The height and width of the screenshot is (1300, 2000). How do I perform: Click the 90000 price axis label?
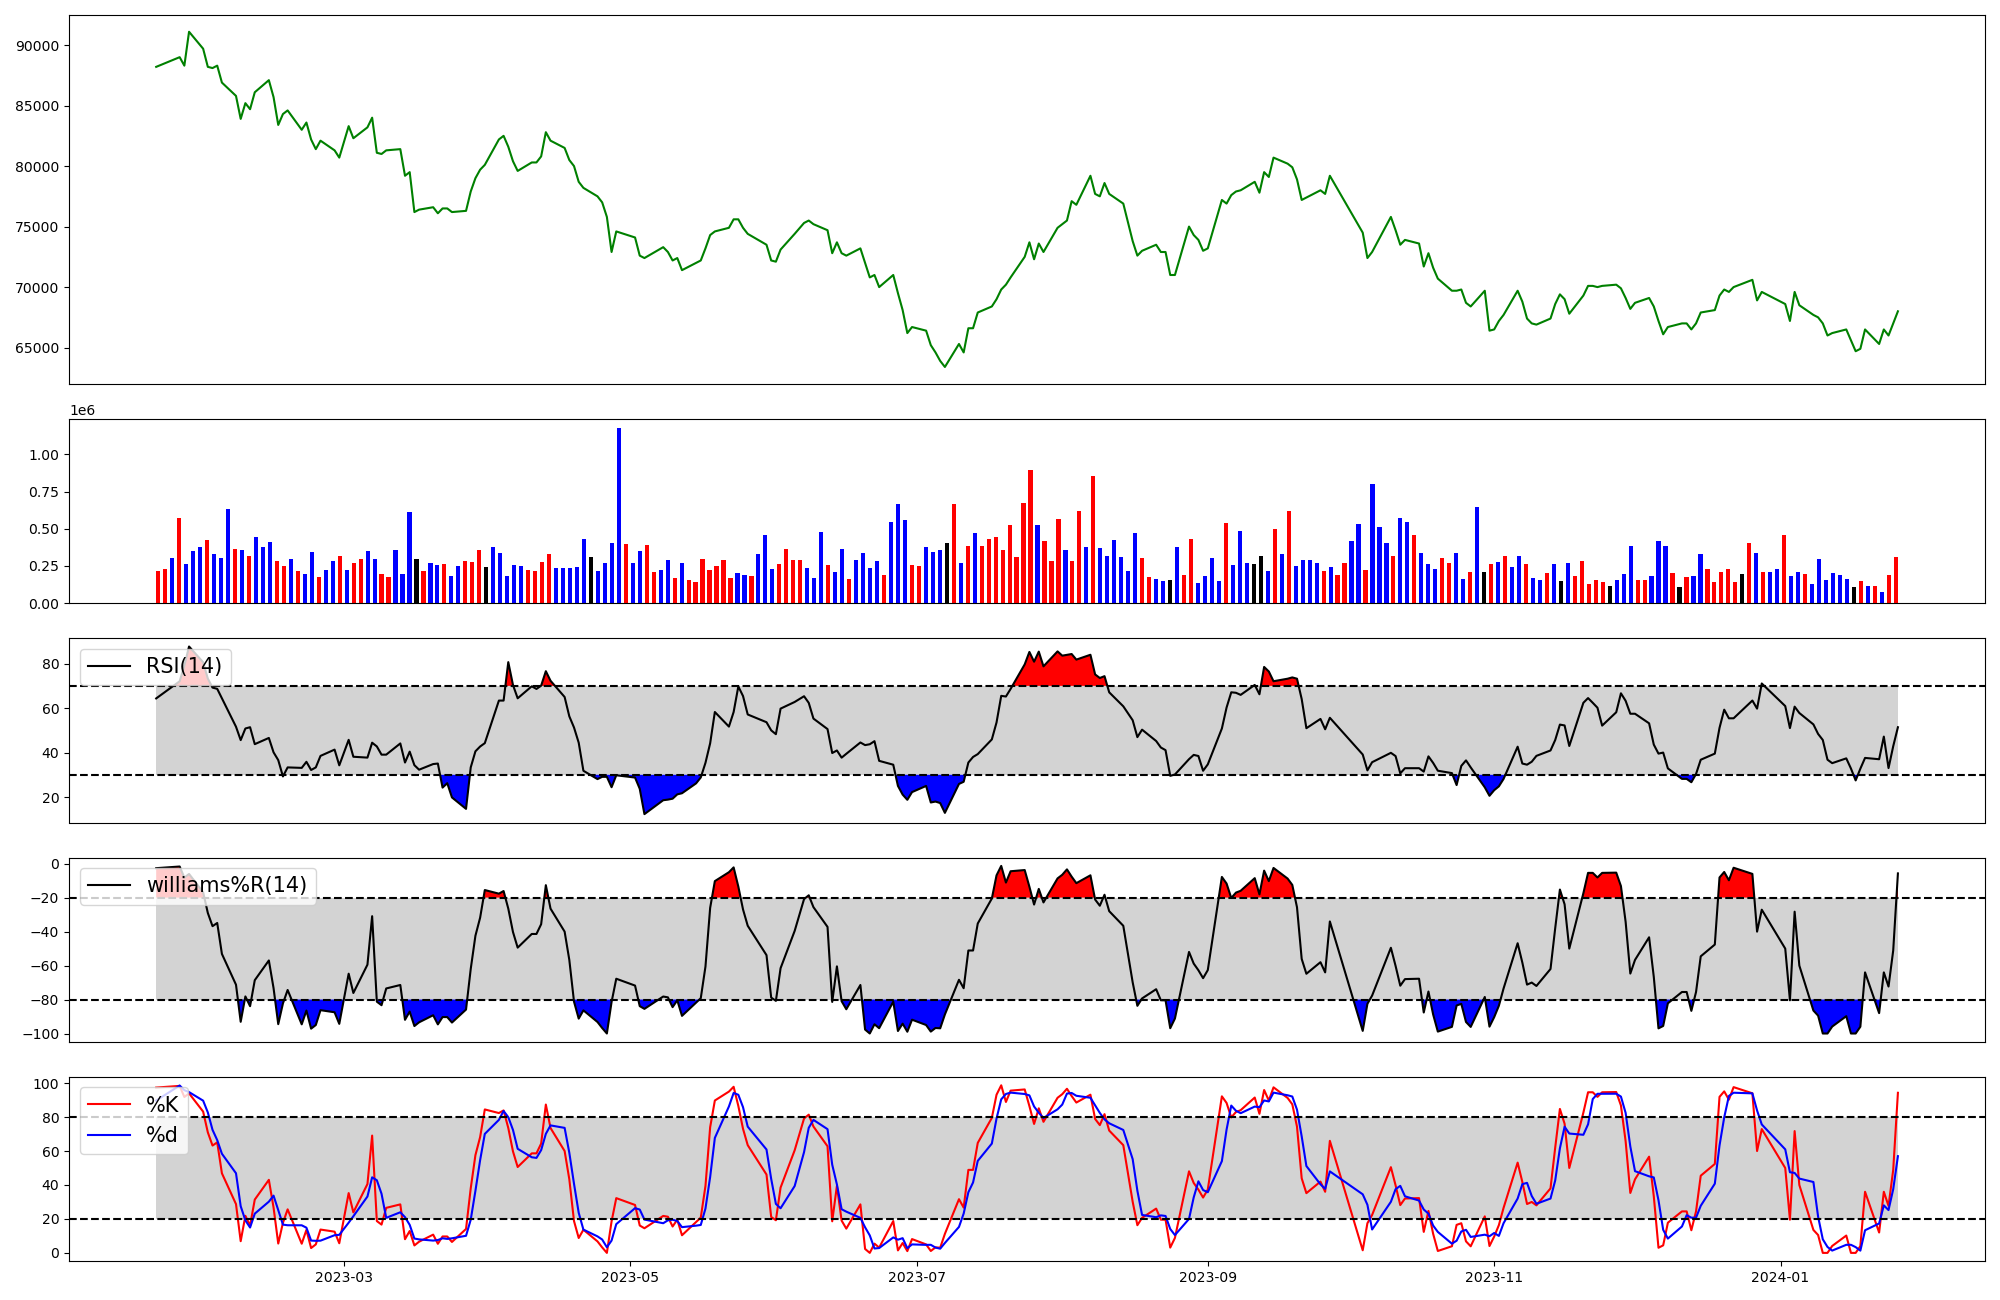coord(37,46)
